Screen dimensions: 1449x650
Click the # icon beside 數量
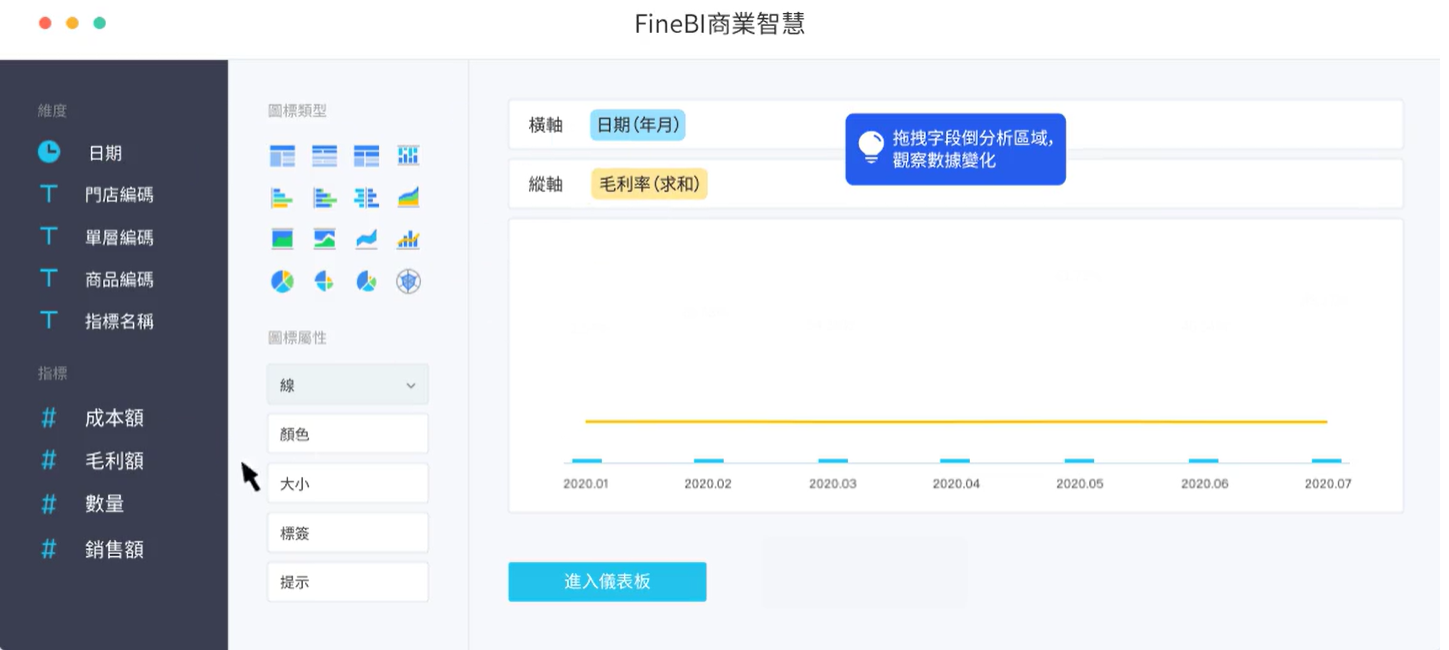click(x=48, y=503)
